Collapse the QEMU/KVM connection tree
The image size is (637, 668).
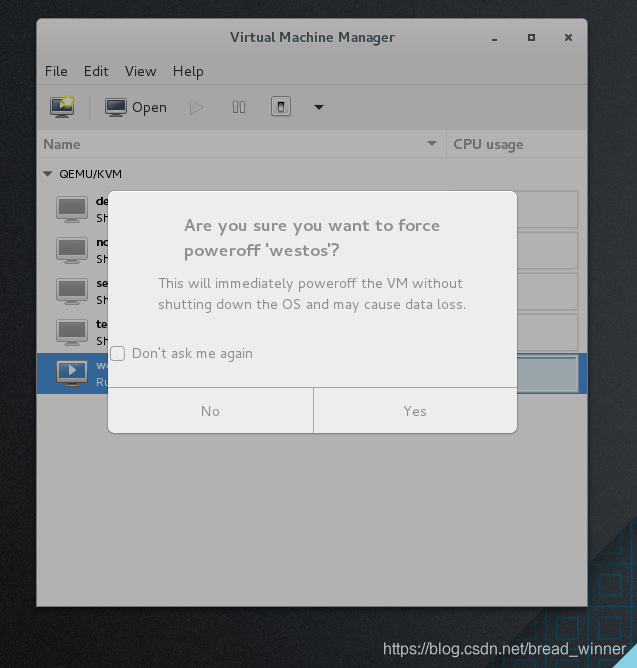click(x=48, y=174)
